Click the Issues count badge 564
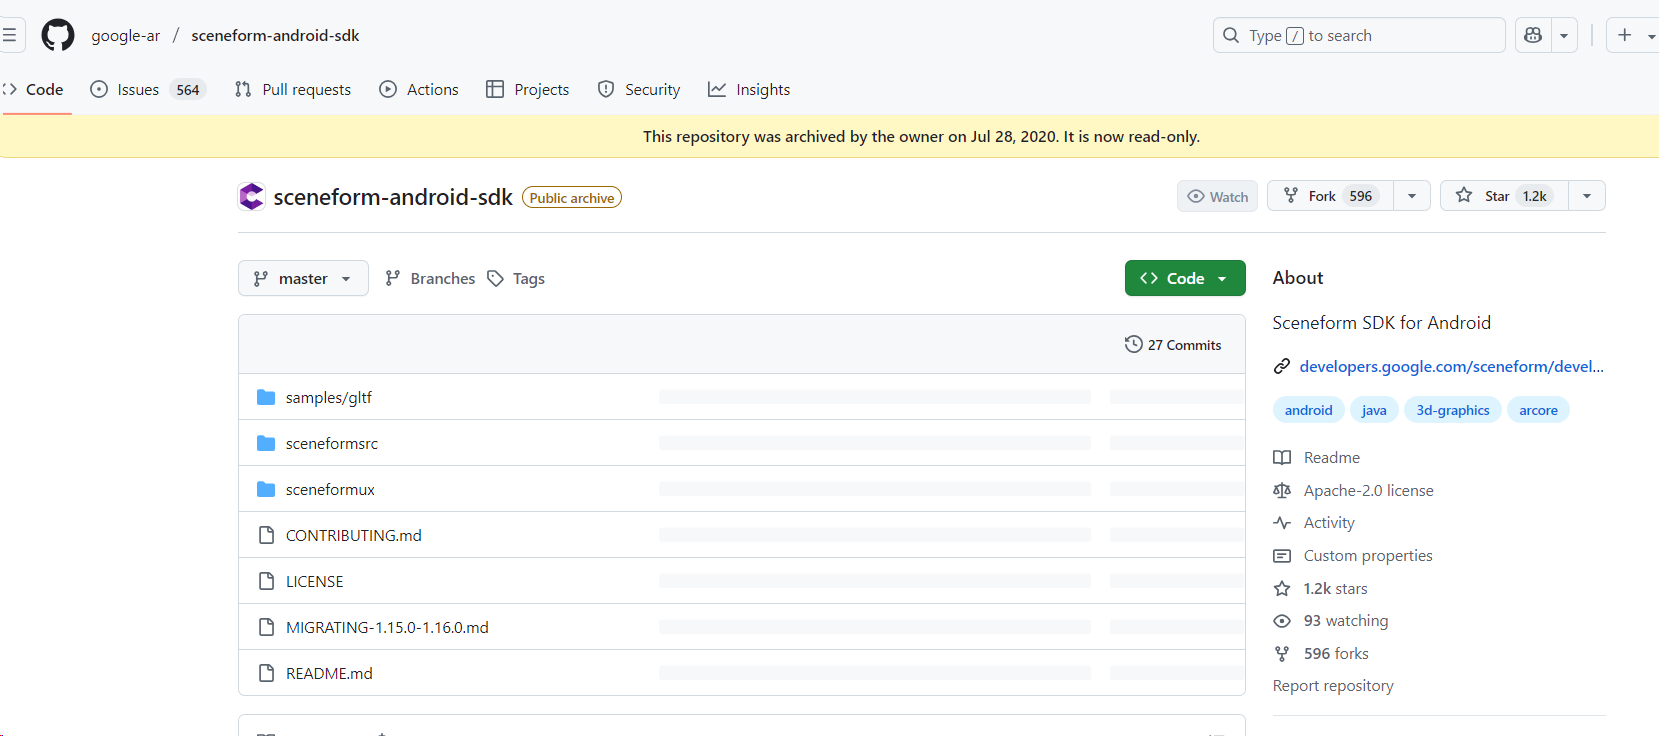This screenshot has width=1659, height=736. pyautogui.click(x=188, y=89)
